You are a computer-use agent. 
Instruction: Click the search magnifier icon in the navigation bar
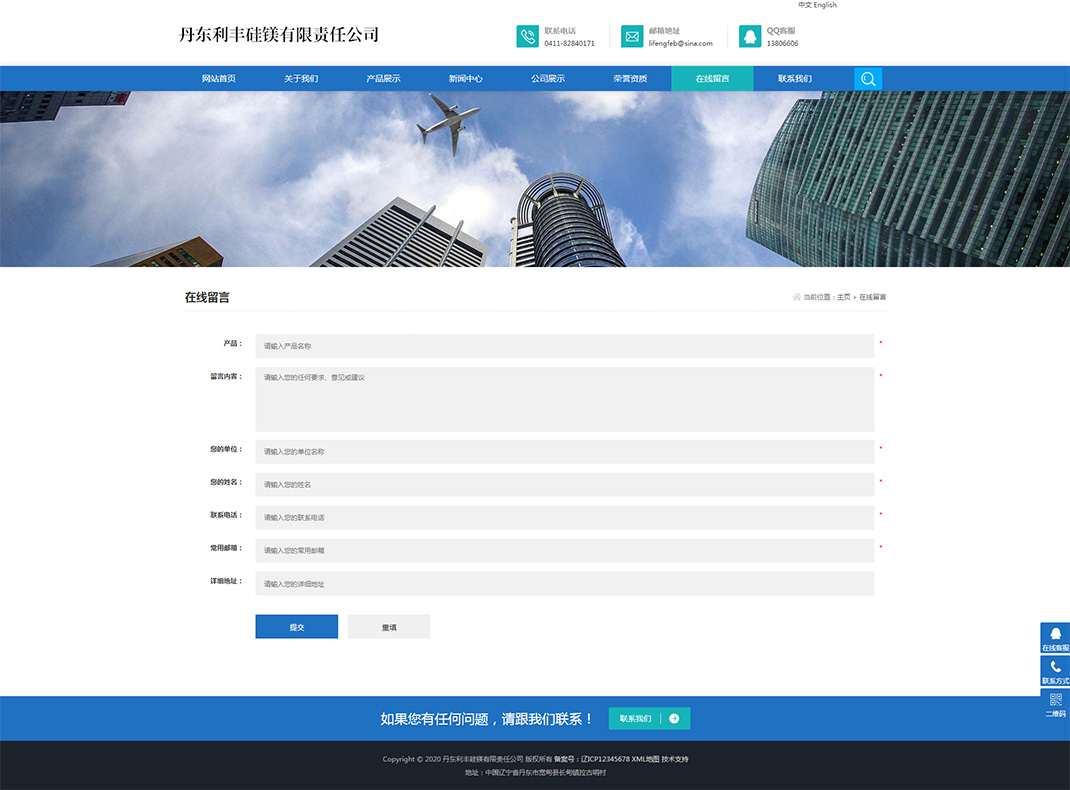(867, 78)
